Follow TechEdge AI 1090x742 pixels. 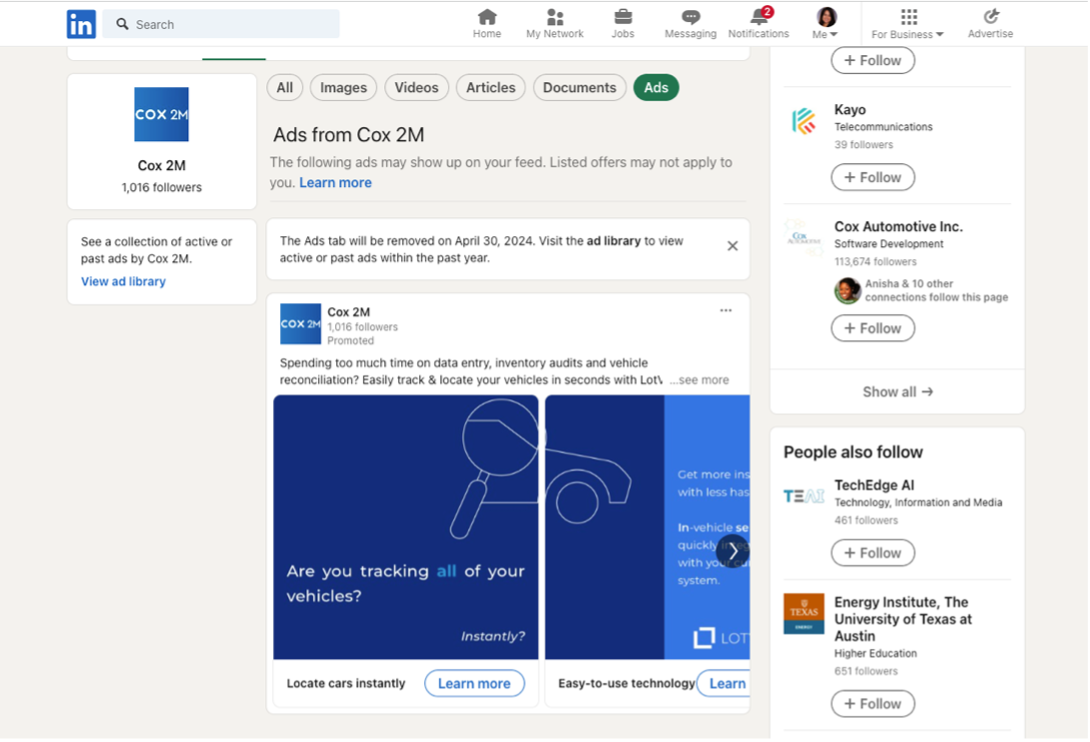pos(872,553)
